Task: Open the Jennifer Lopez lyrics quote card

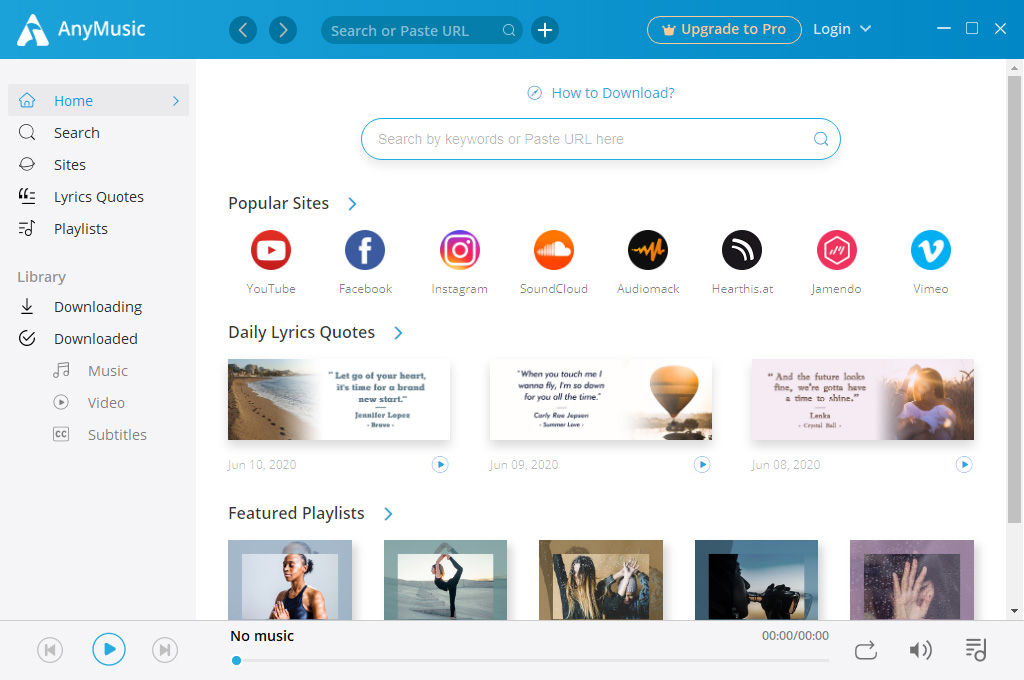Action: (339, 399)
